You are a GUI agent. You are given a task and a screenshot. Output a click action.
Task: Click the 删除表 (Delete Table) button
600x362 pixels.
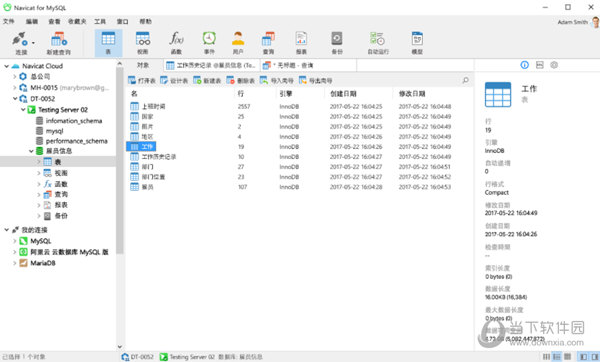[240, 80]
